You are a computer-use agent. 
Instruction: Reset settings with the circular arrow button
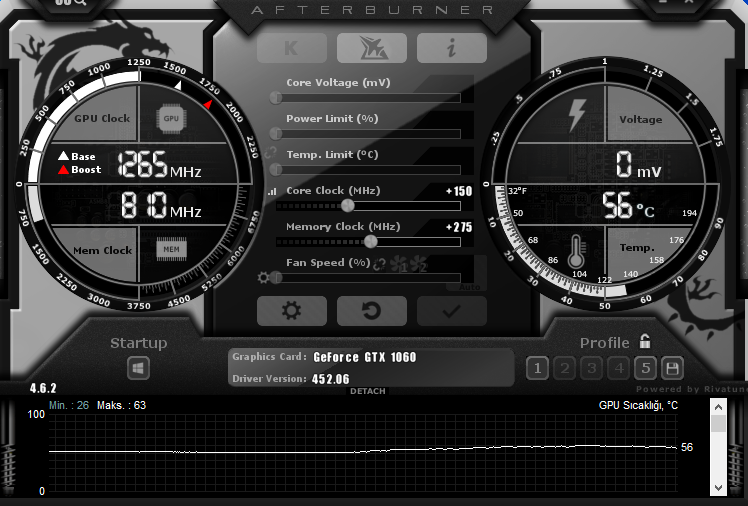tap(372, 311)
